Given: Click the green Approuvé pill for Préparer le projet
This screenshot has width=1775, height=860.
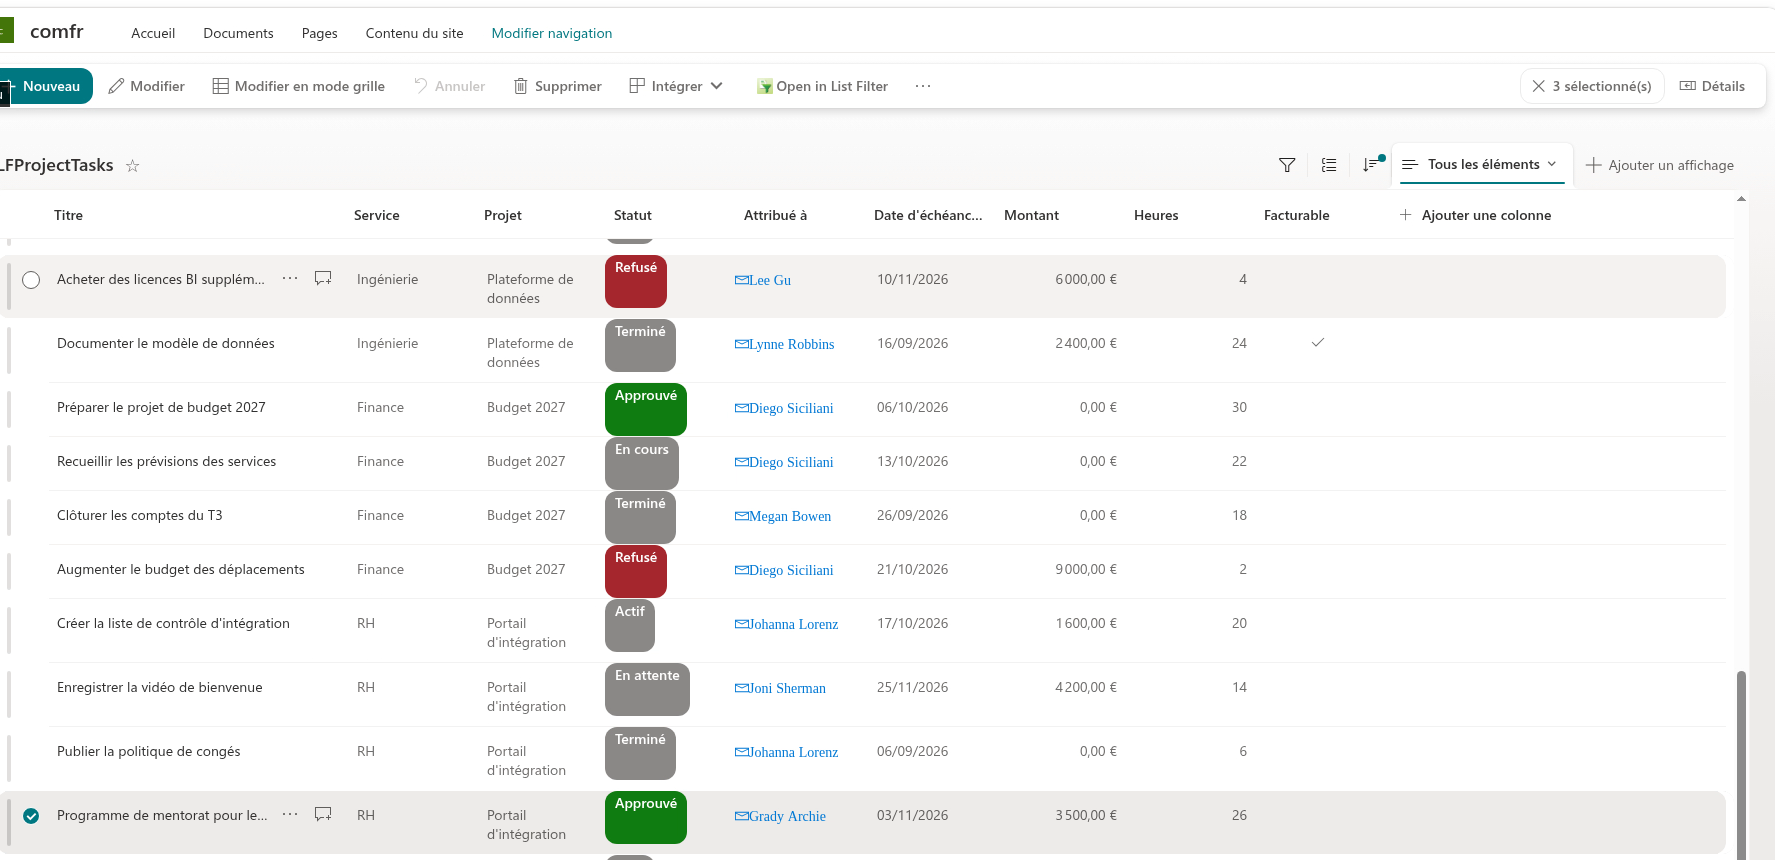Looking at the screenshot, I should tap(646, 409).
